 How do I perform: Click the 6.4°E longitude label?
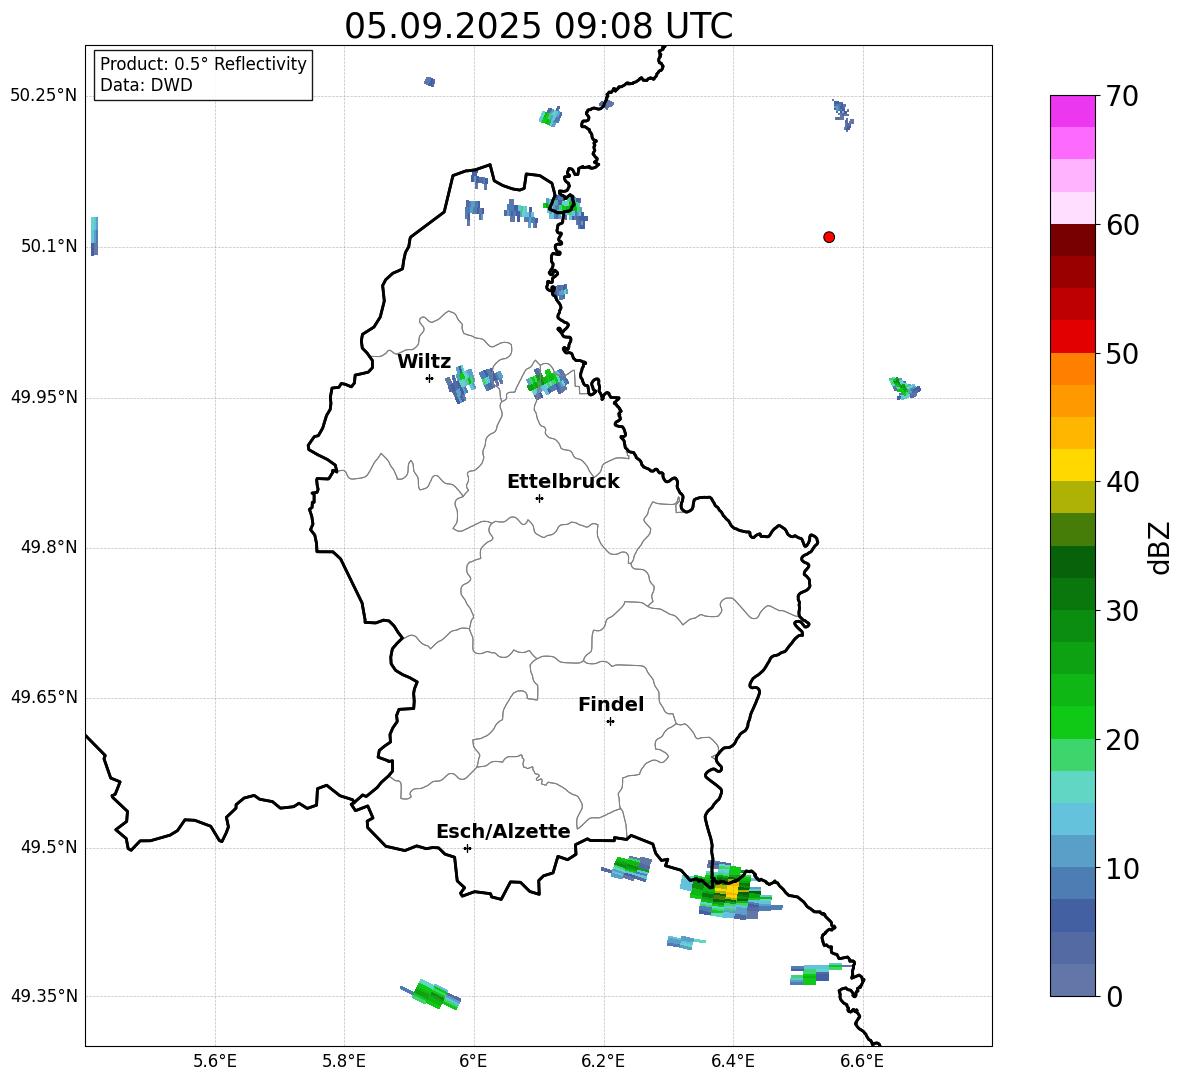pos(732,1061)
